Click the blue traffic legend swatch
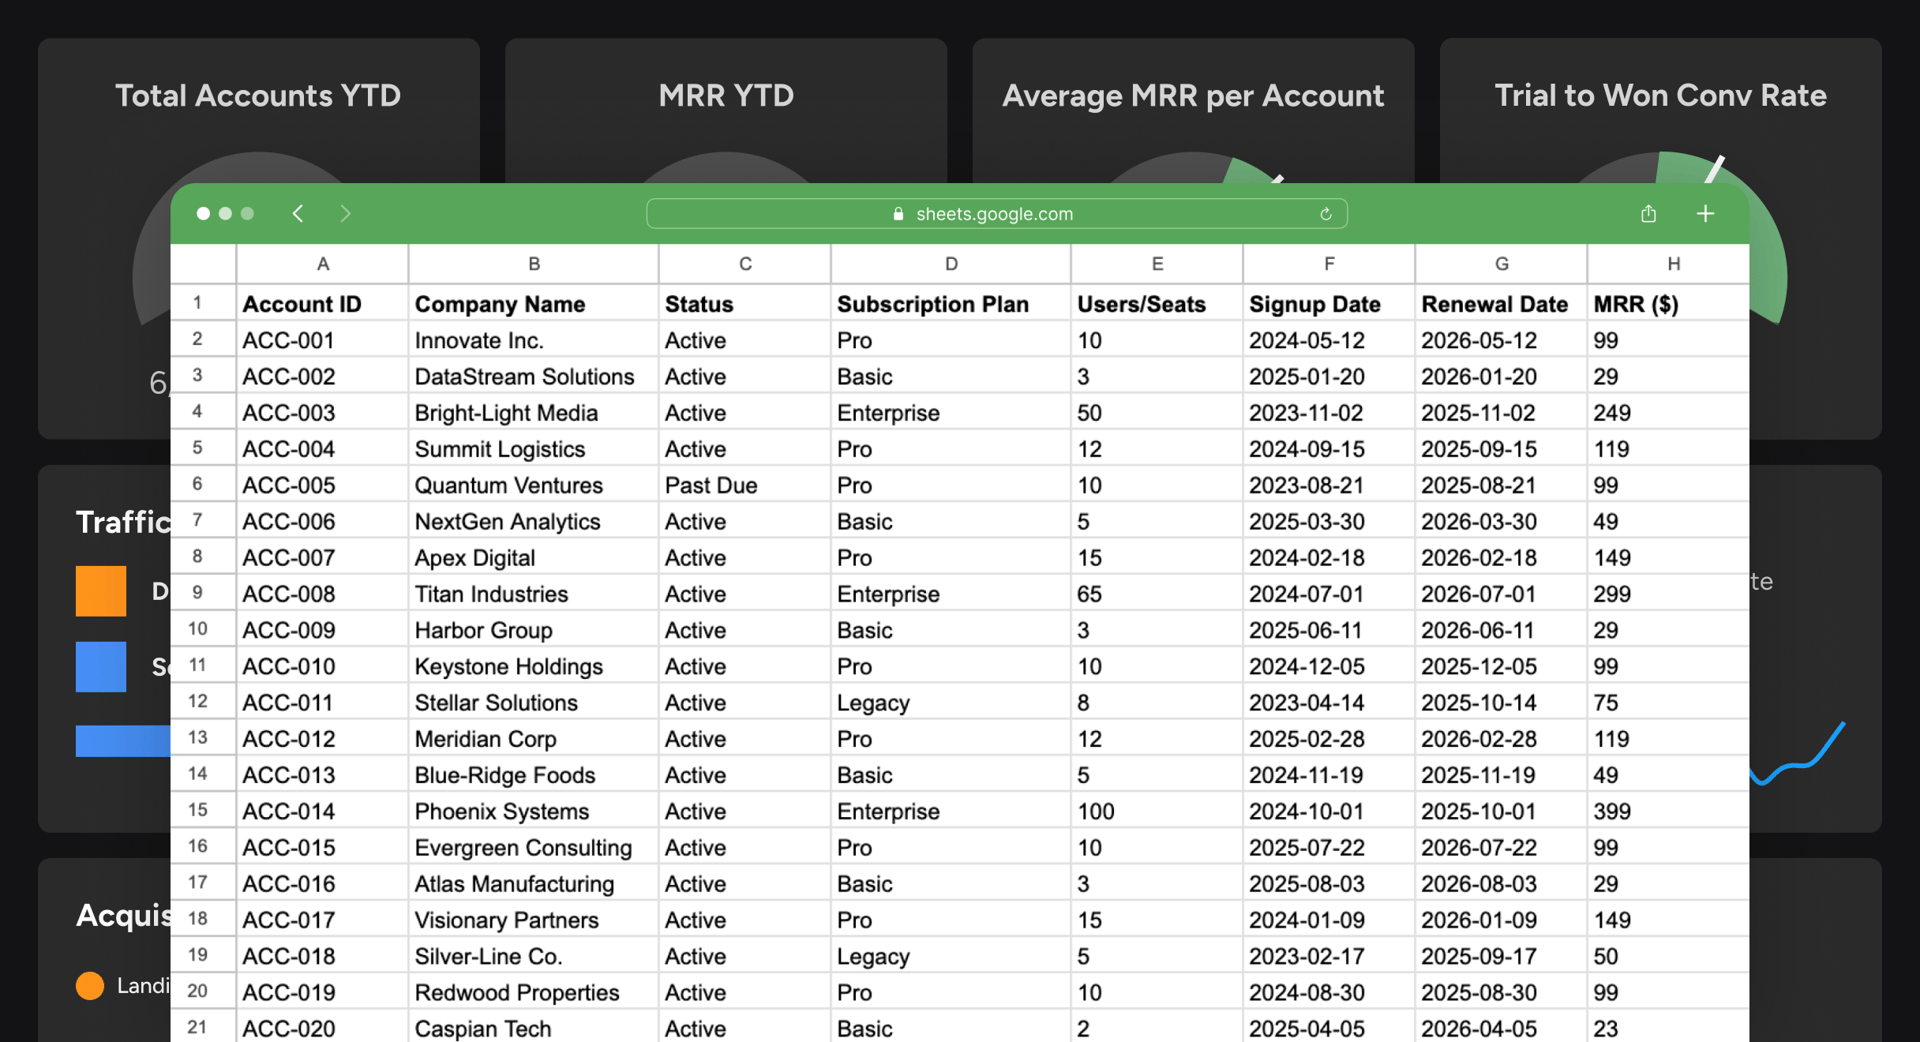Screen dimensions: 1920x1042 click(101, 667)
